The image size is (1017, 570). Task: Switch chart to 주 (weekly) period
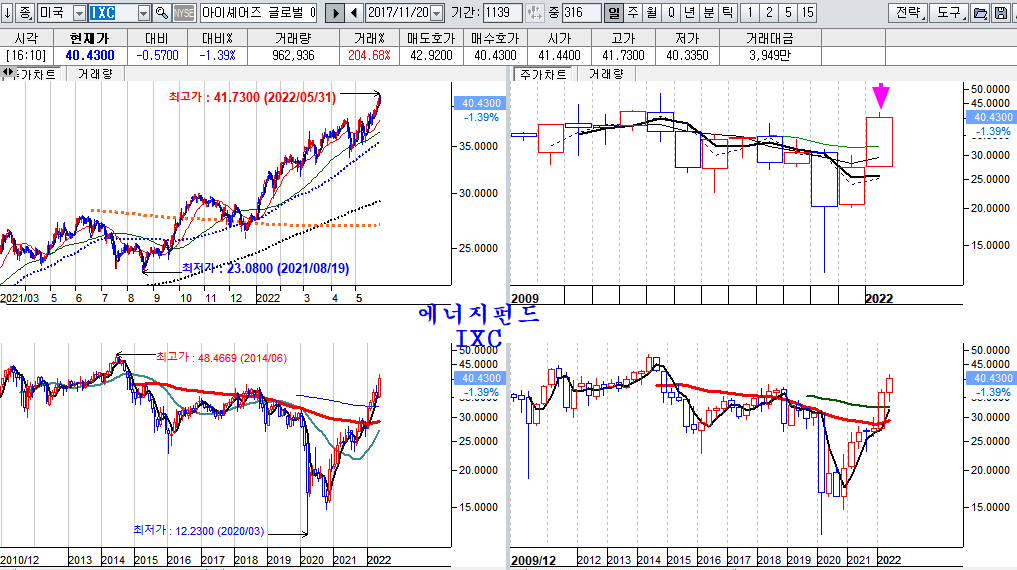[633, 13]
